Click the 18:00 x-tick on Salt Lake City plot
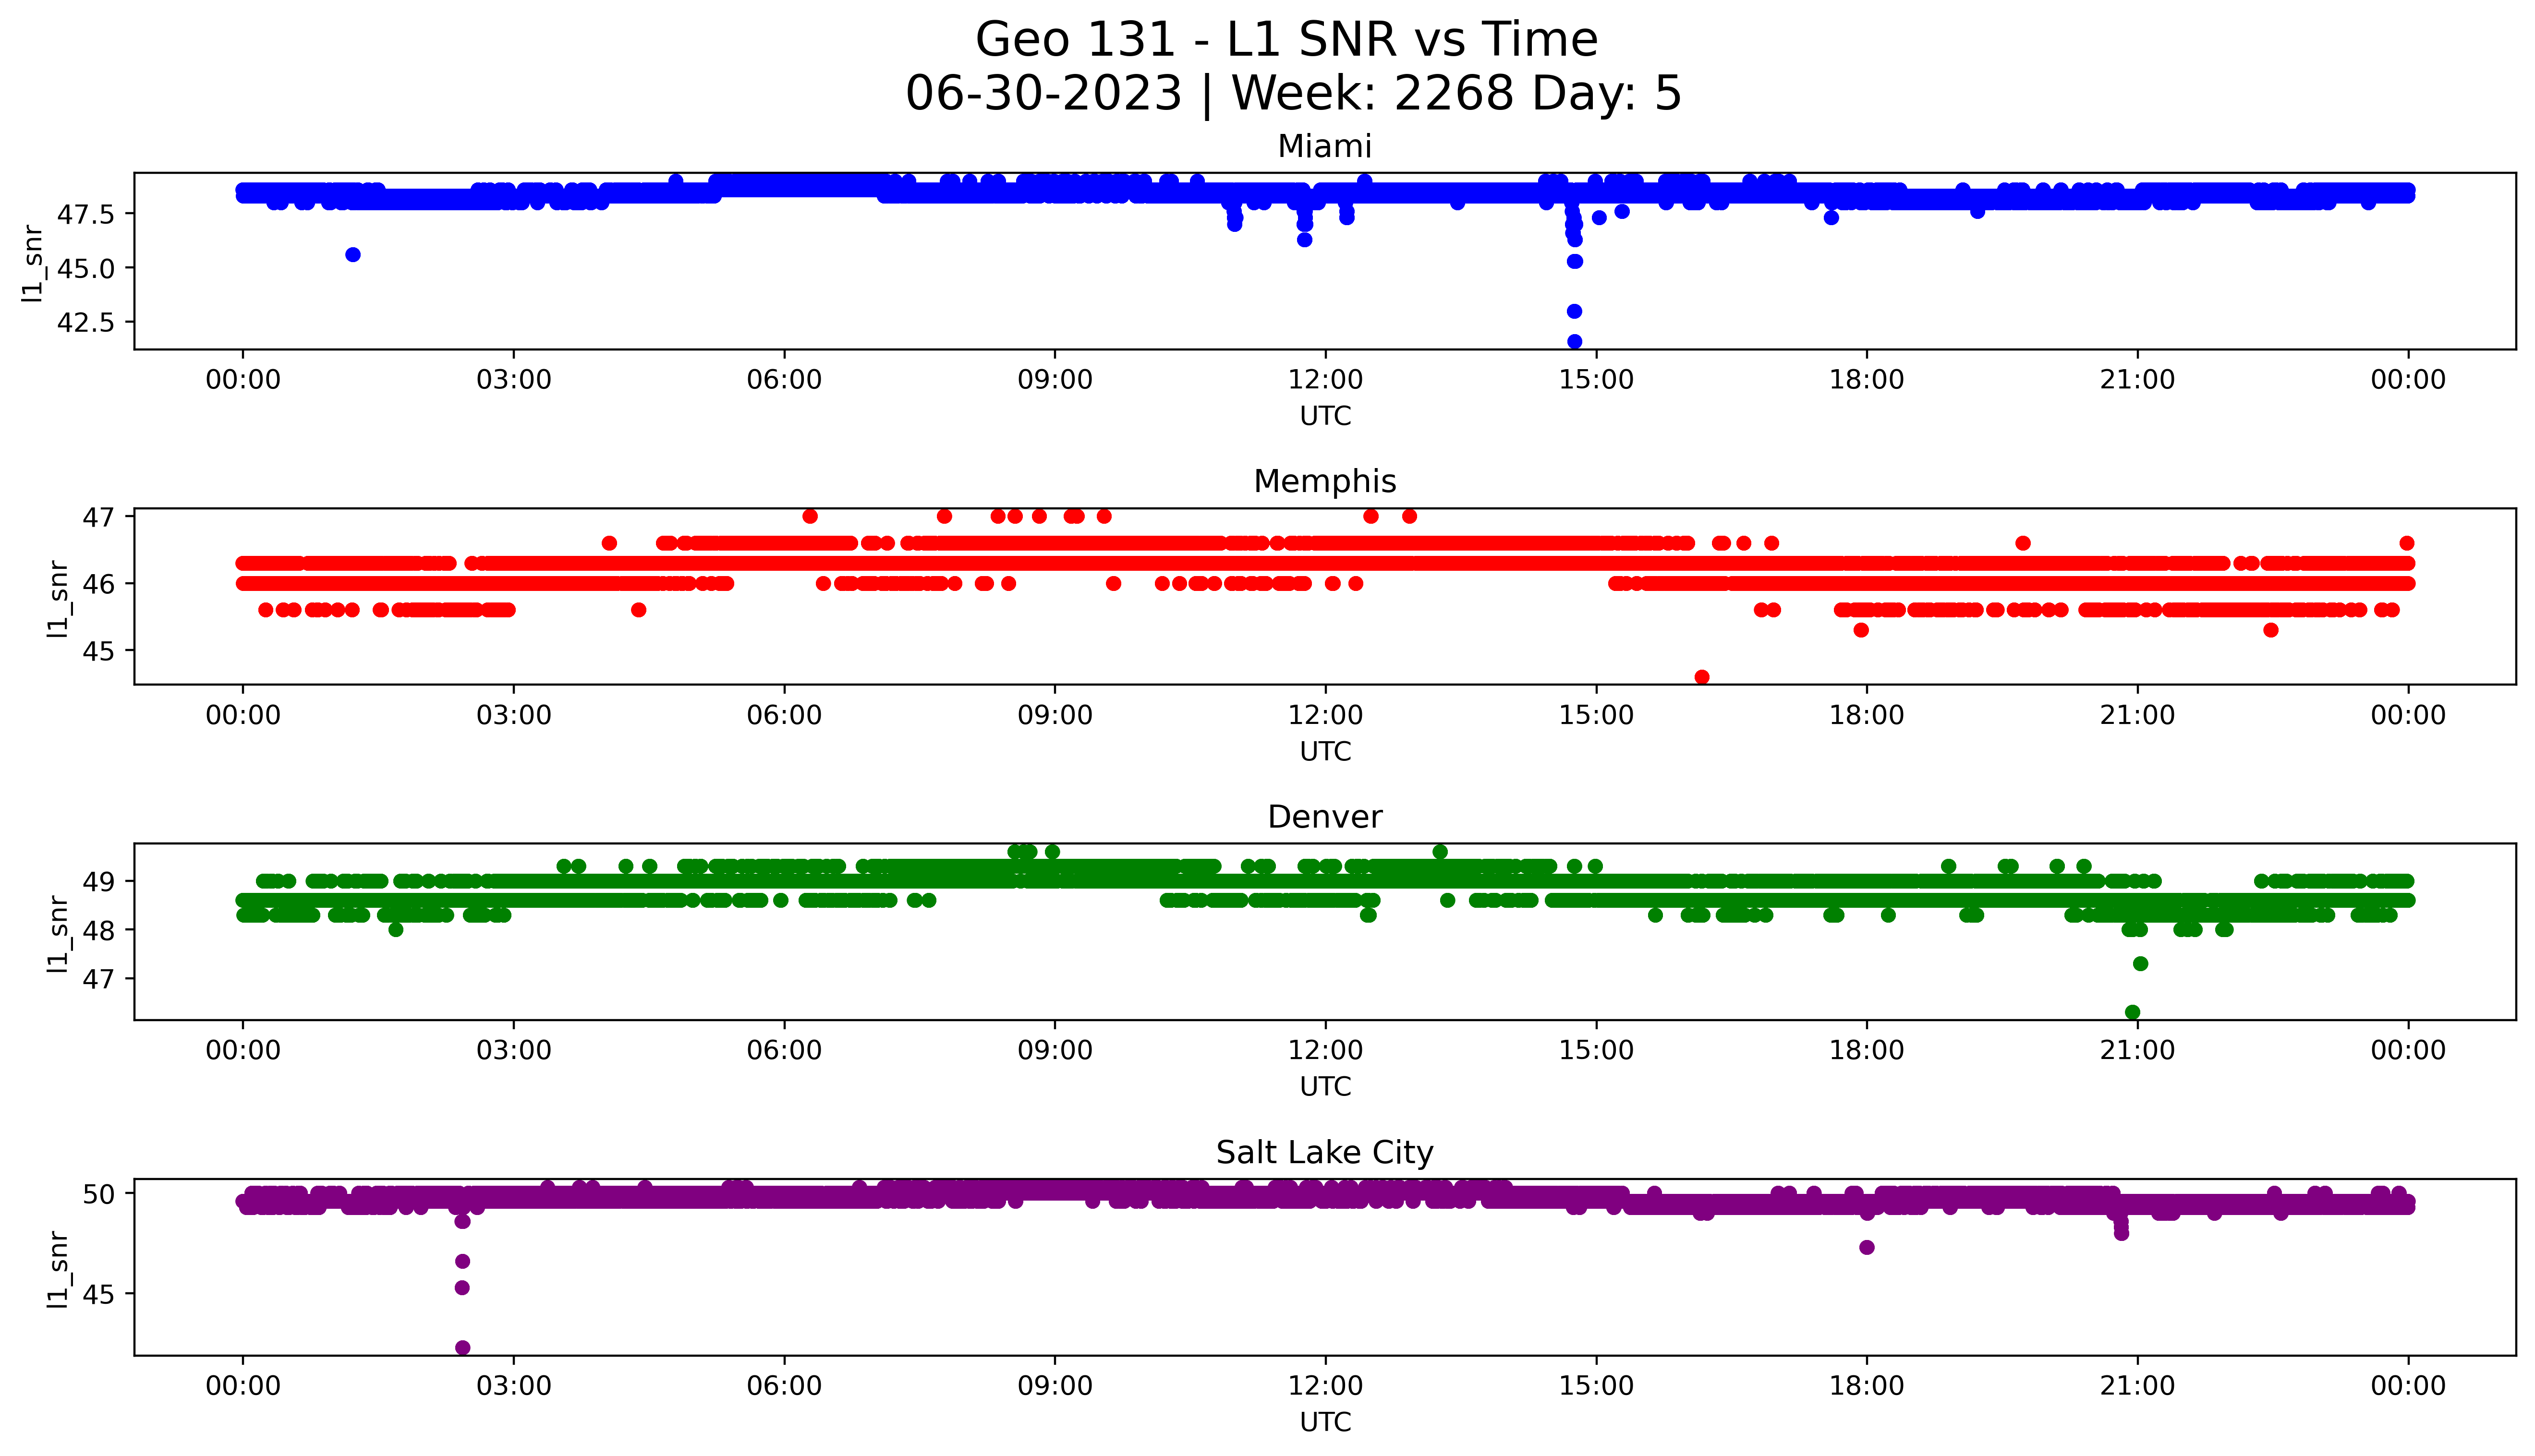2535x1456 pixels. [1867, 1386]
